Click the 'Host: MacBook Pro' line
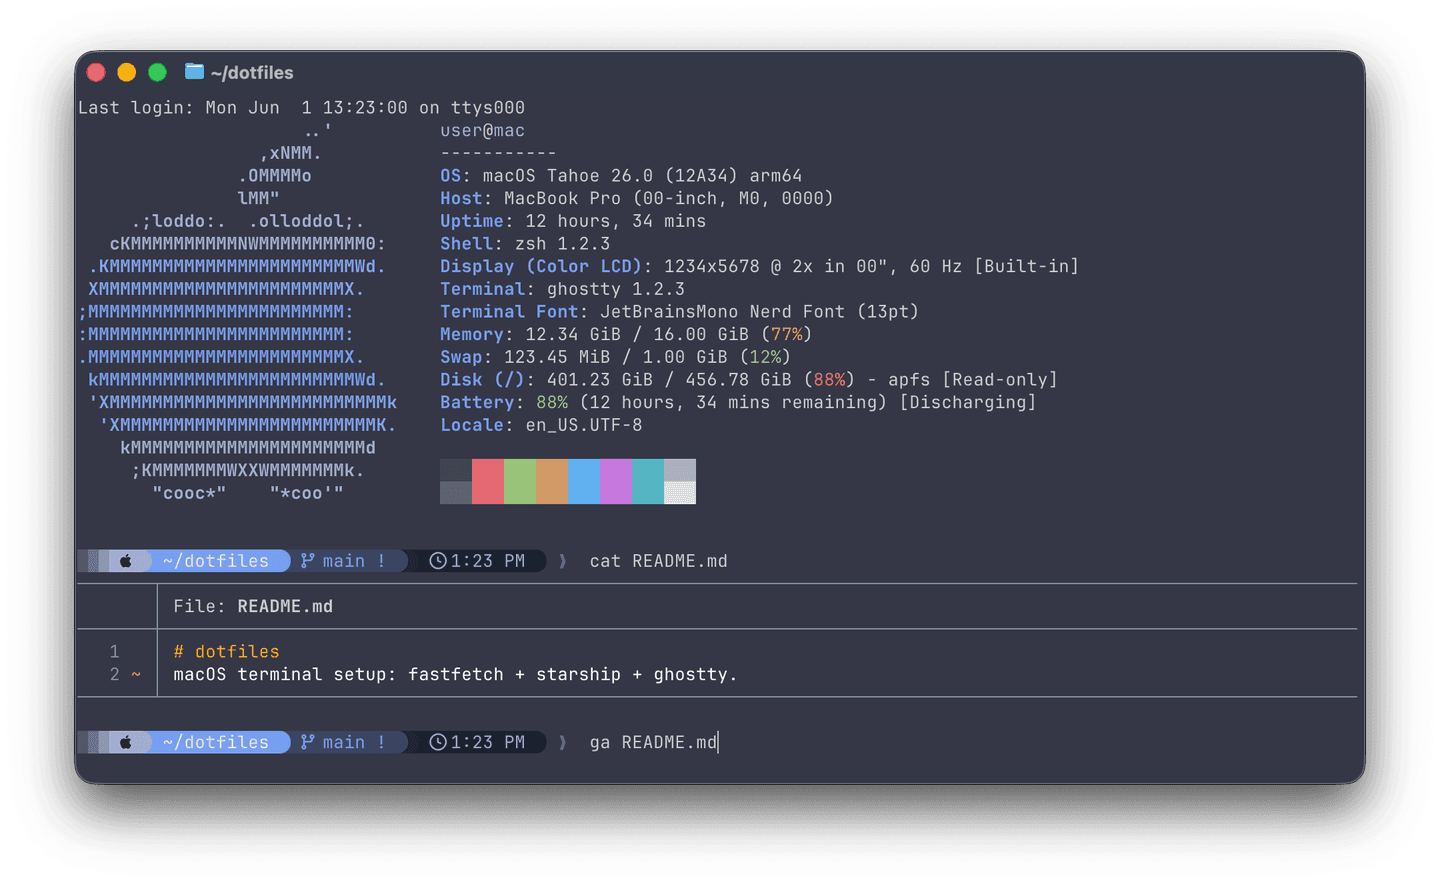Screen dimensions: 1440x883 (637, 198)
